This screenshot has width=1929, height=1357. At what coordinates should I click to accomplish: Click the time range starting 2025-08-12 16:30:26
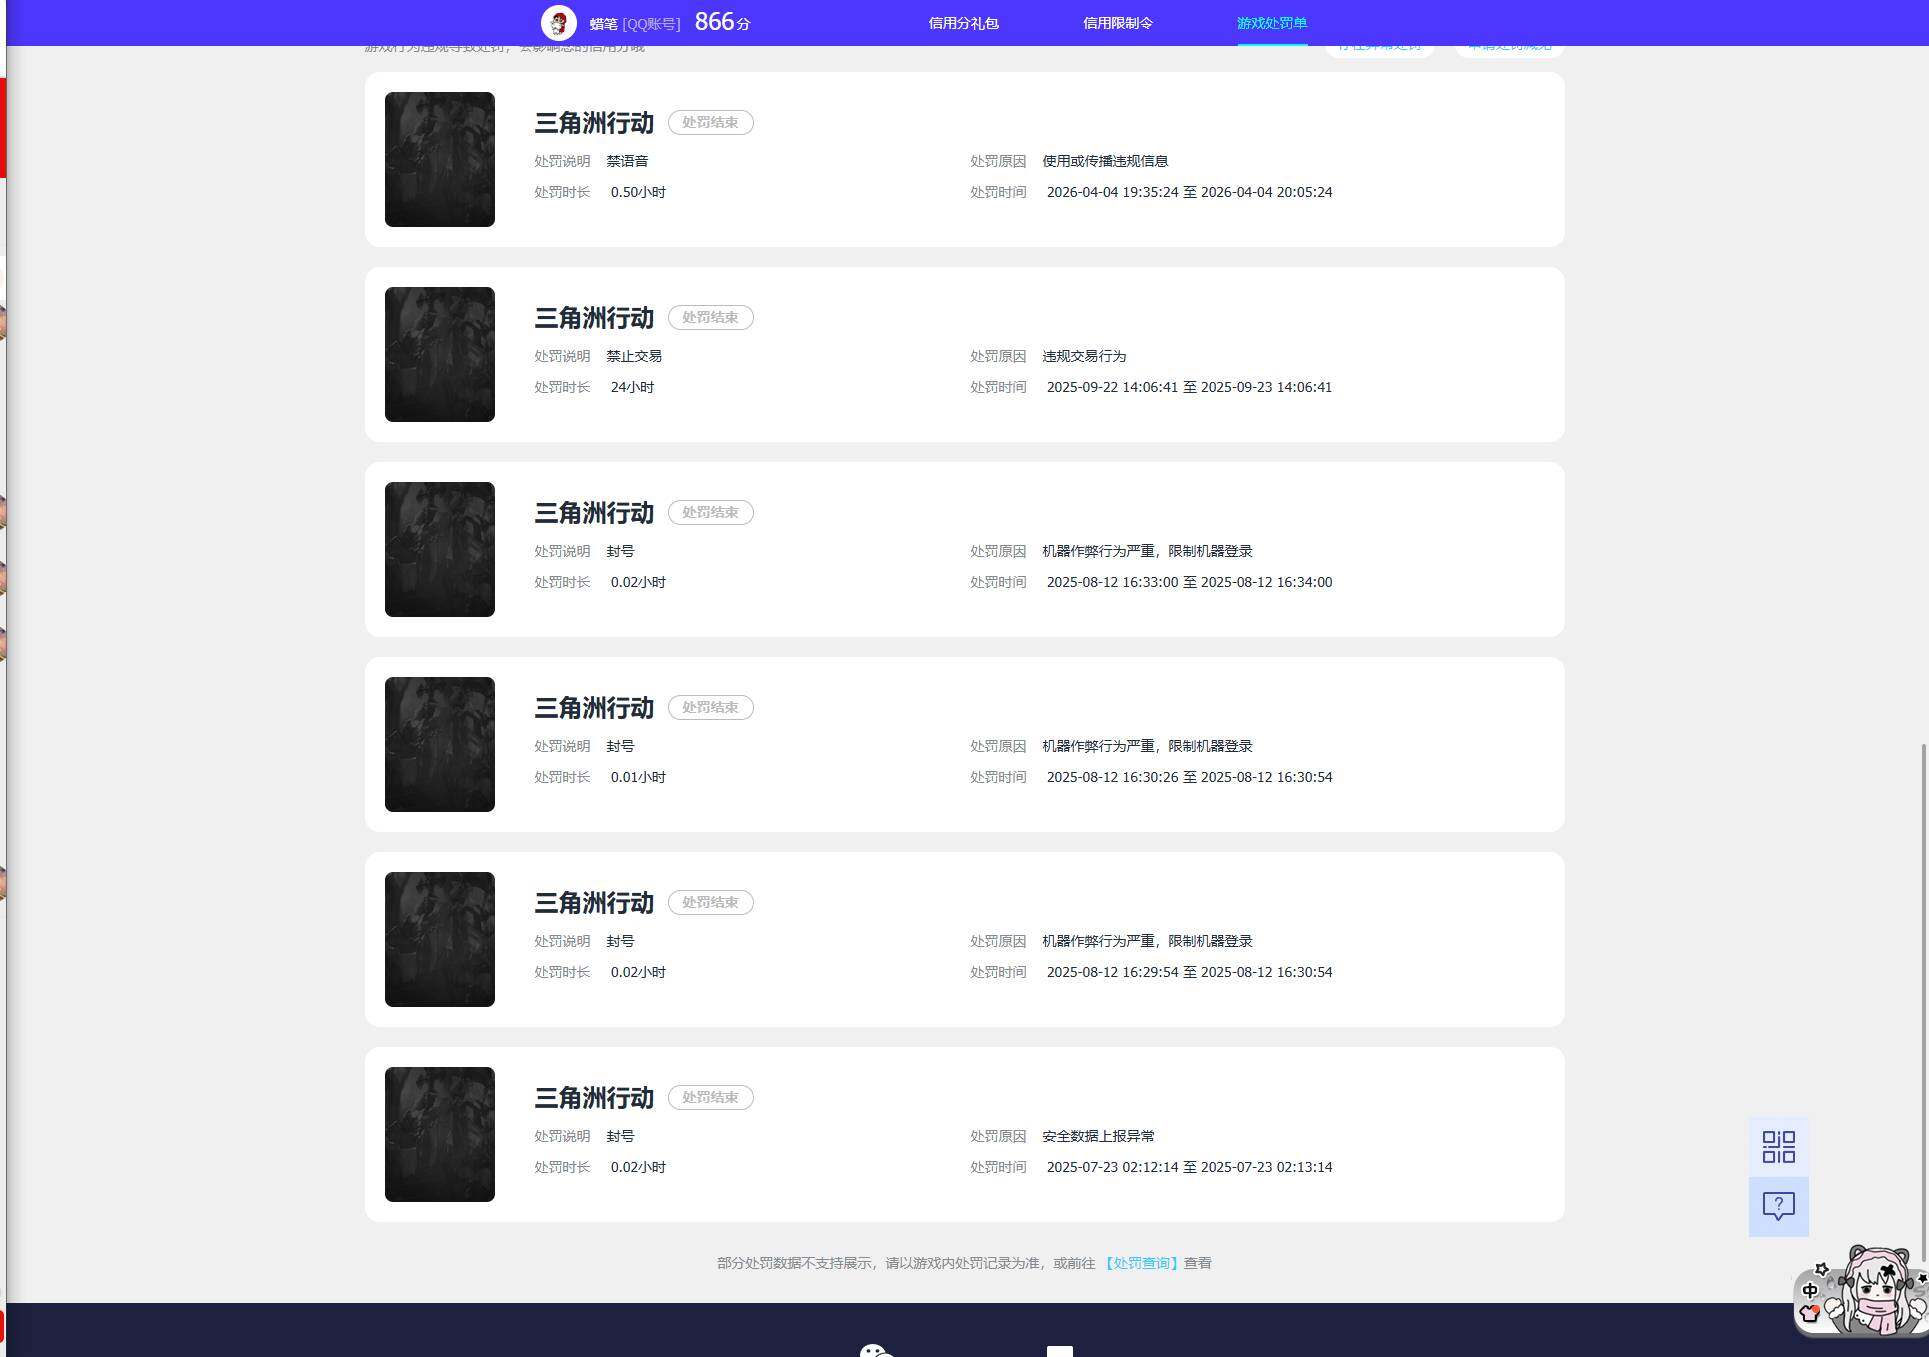pos(1189,777)
